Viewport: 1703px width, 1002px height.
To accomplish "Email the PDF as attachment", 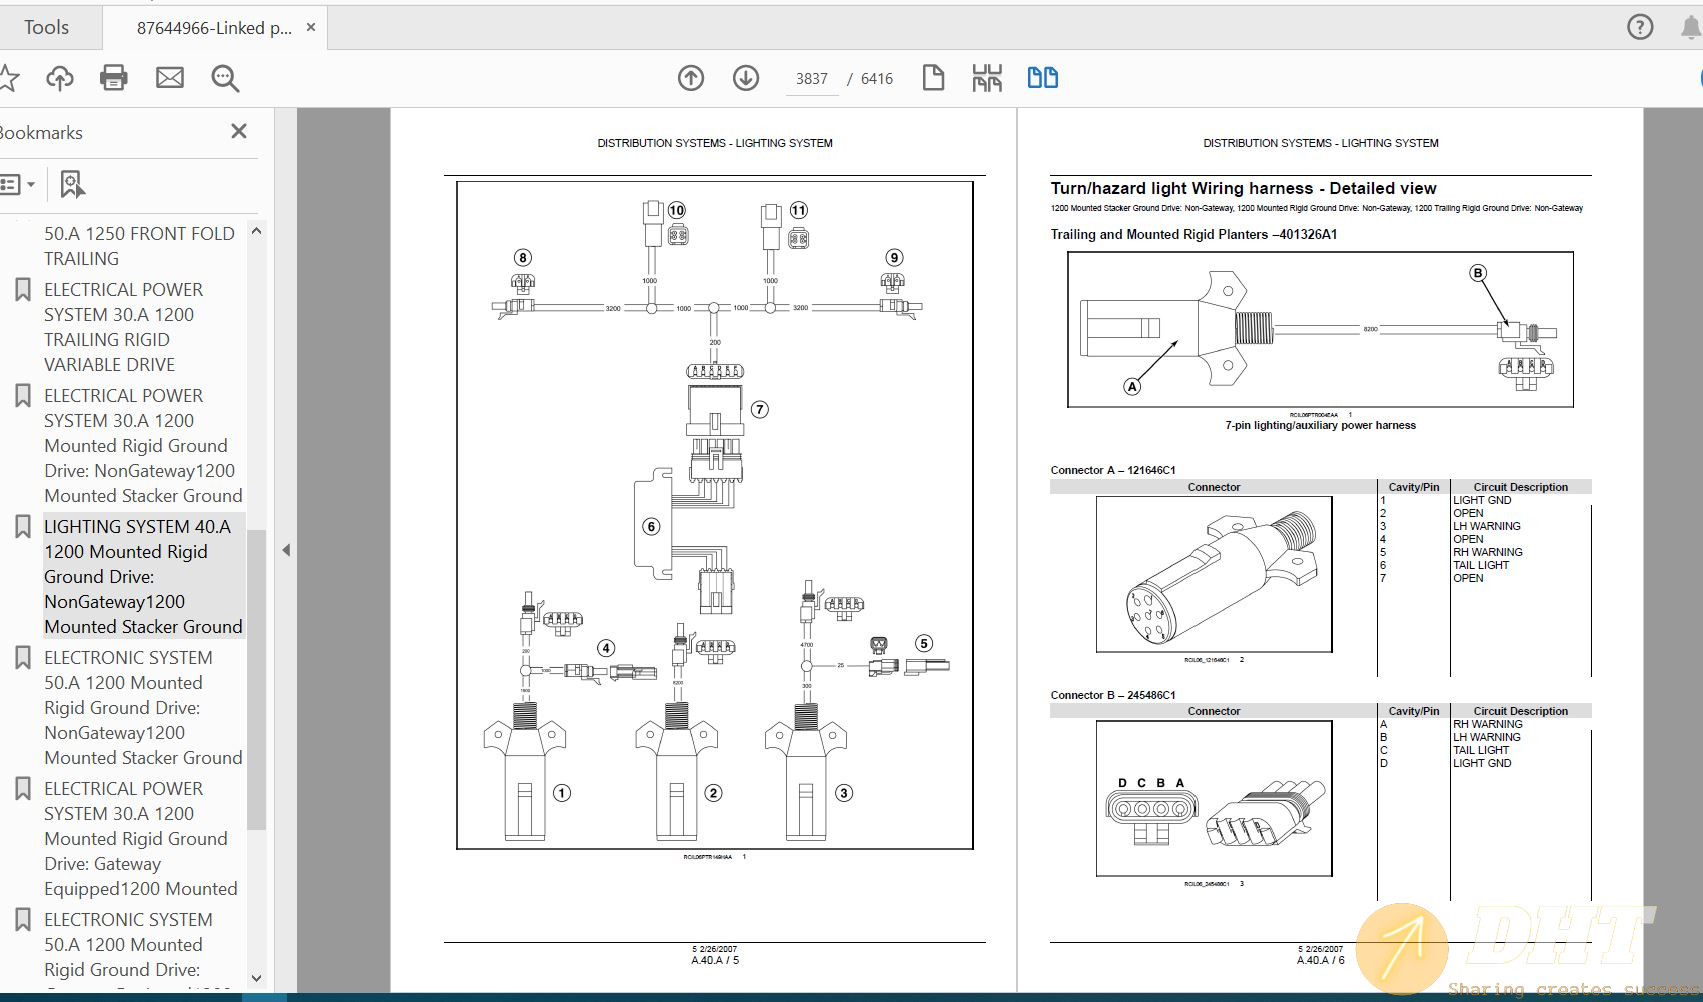I will pyautogui.click(x=169, y=78).
